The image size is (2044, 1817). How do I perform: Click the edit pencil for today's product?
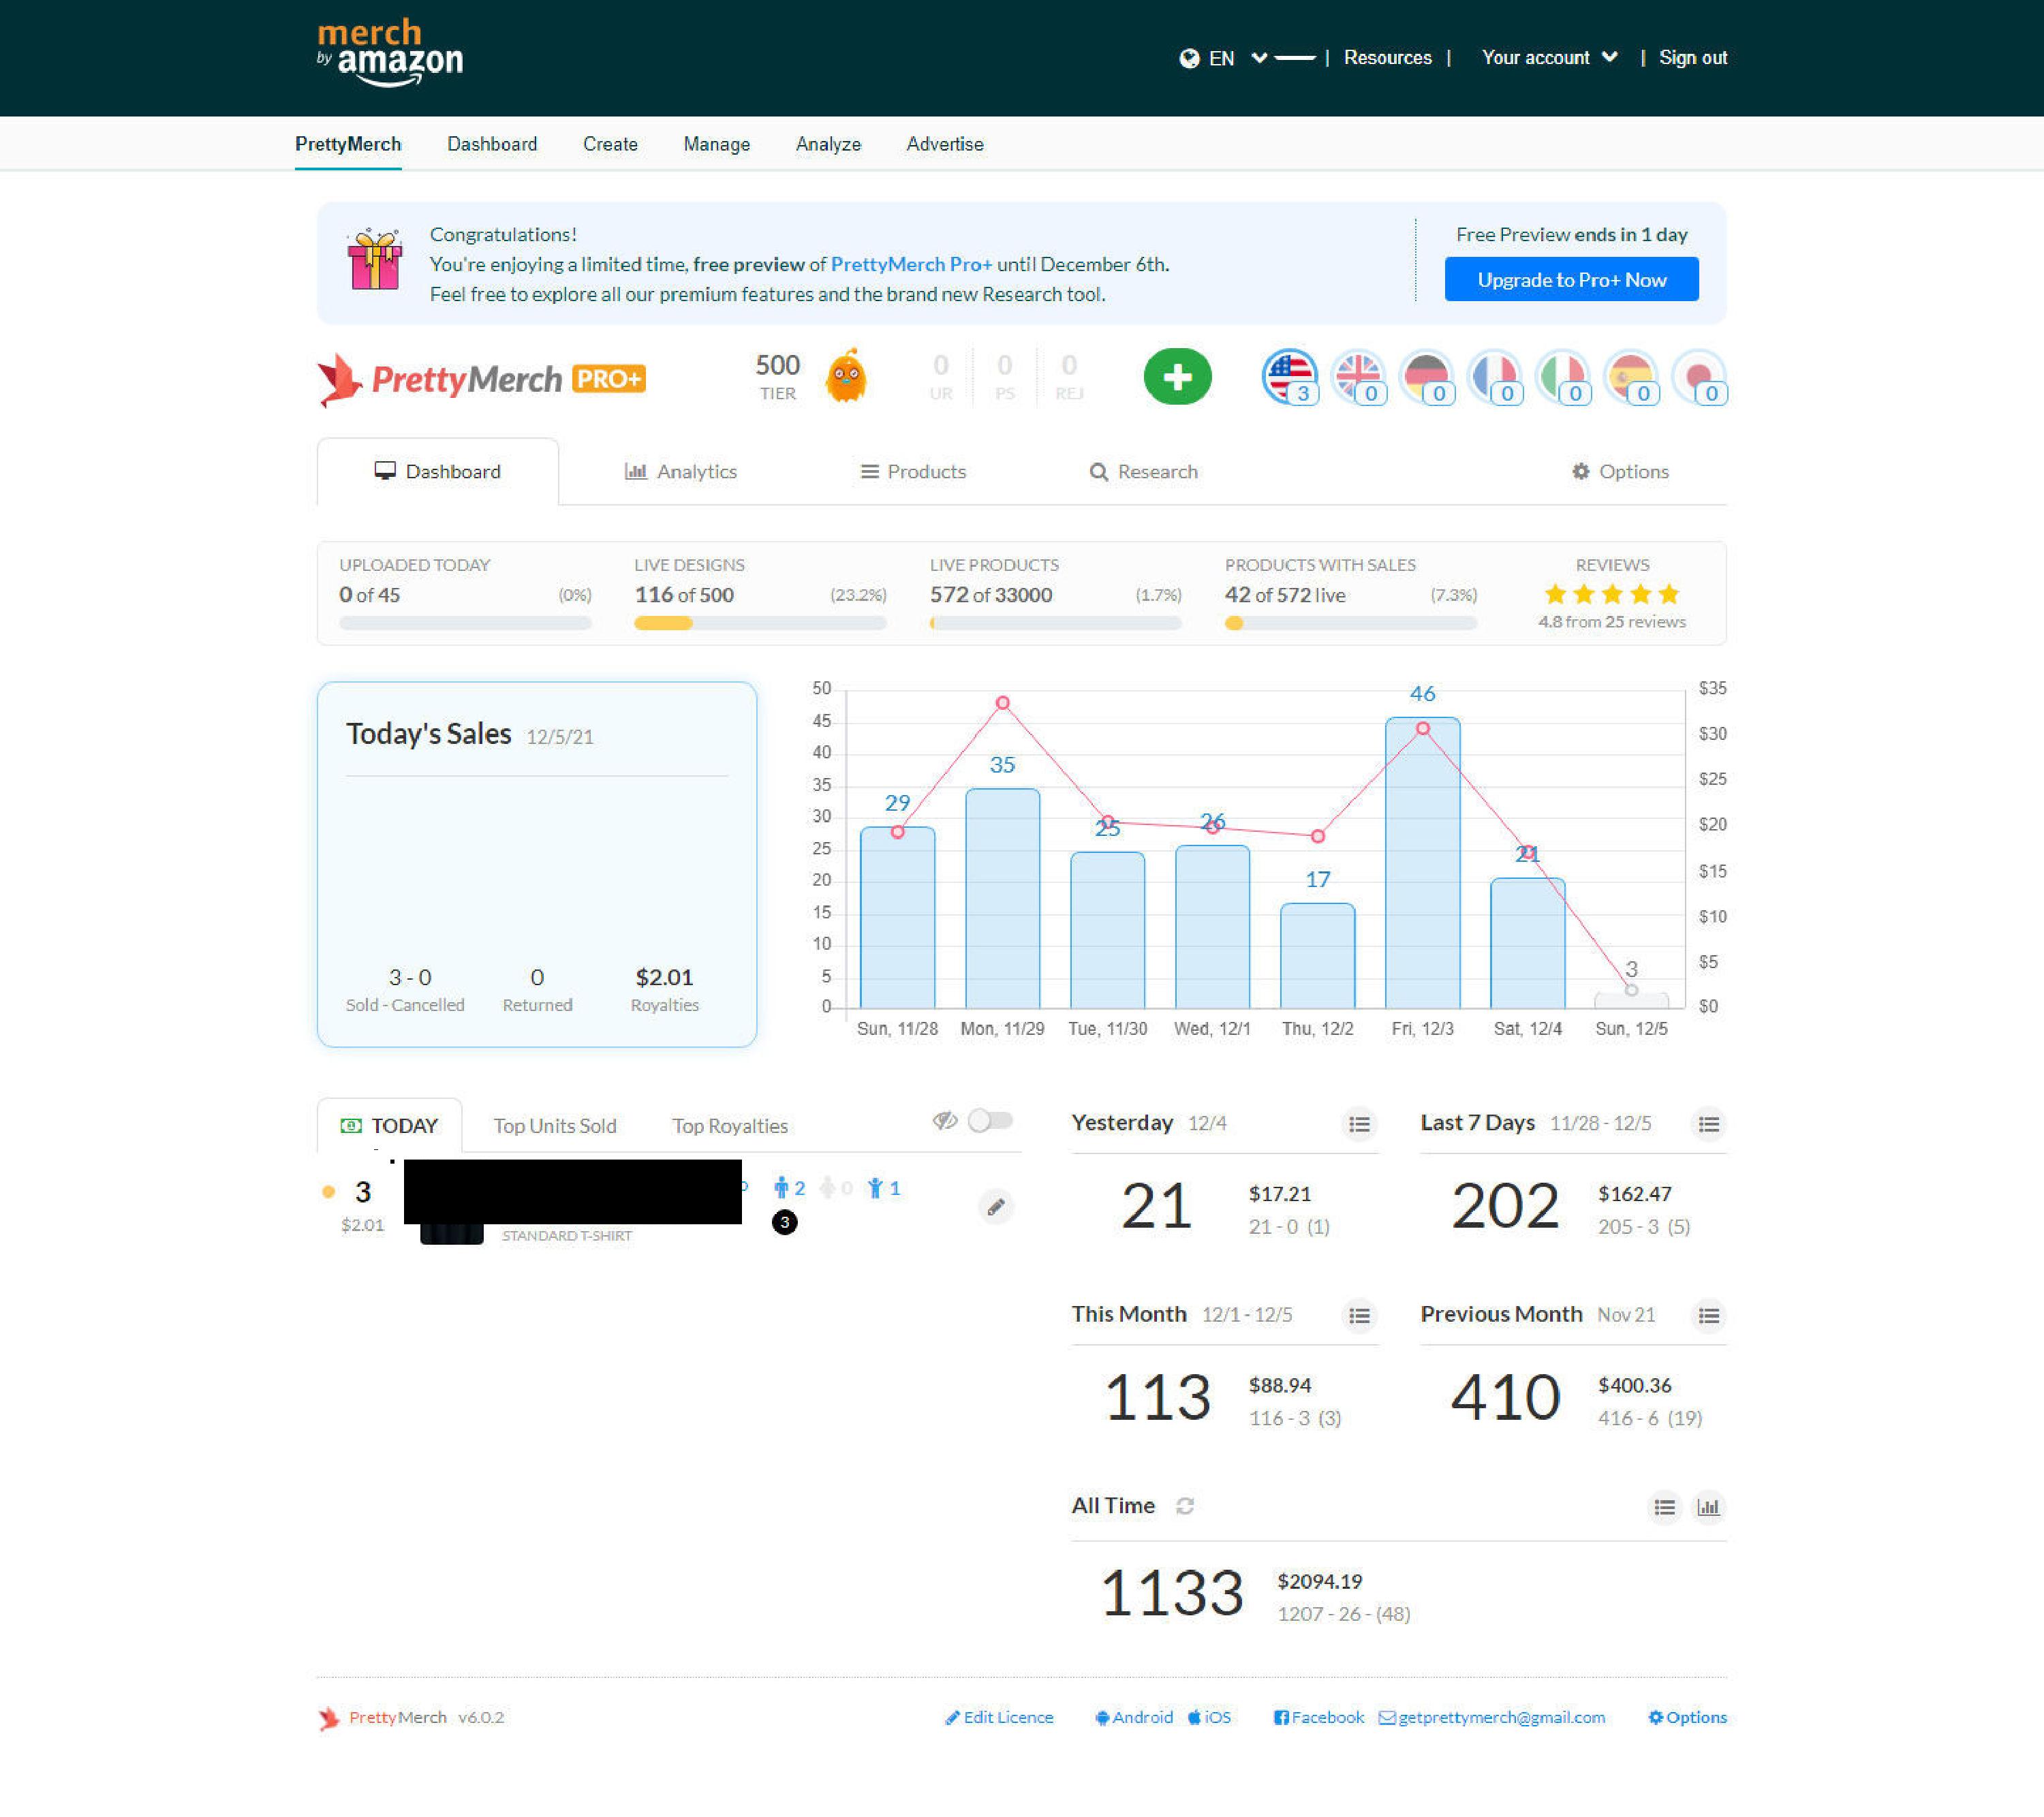coord(996,1207)
